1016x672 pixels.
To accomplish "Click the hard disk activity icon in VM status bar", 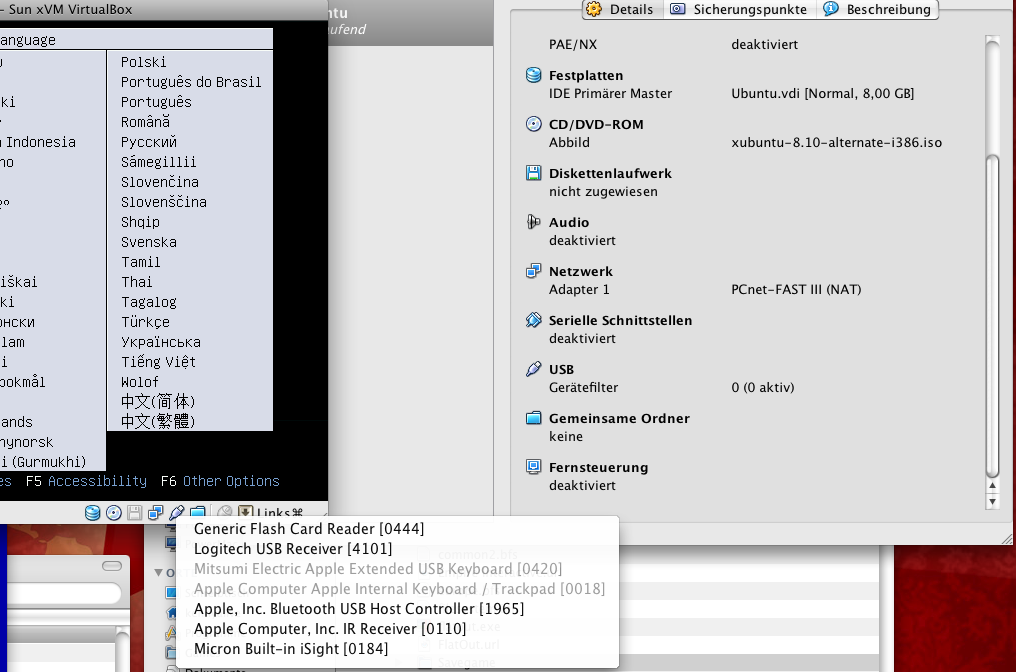I will click(93, 513).
